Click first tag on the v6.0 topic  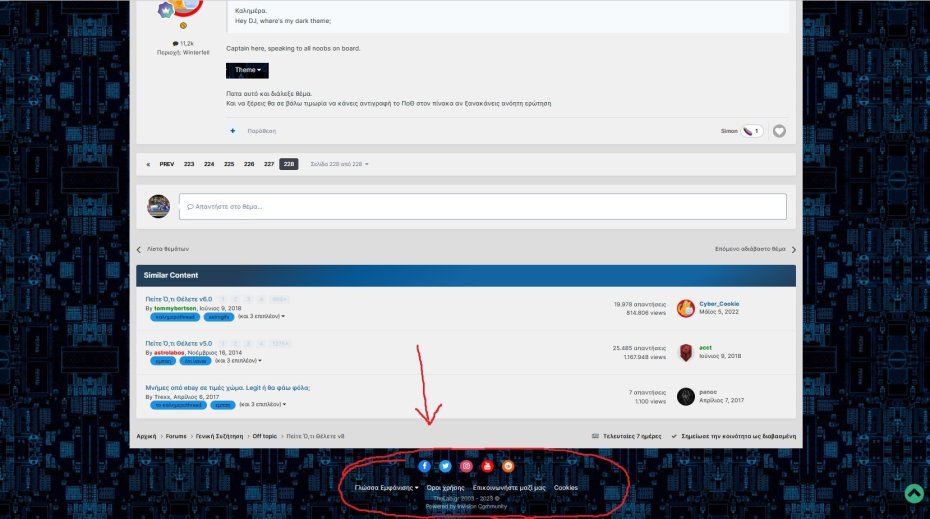point(175,317)
